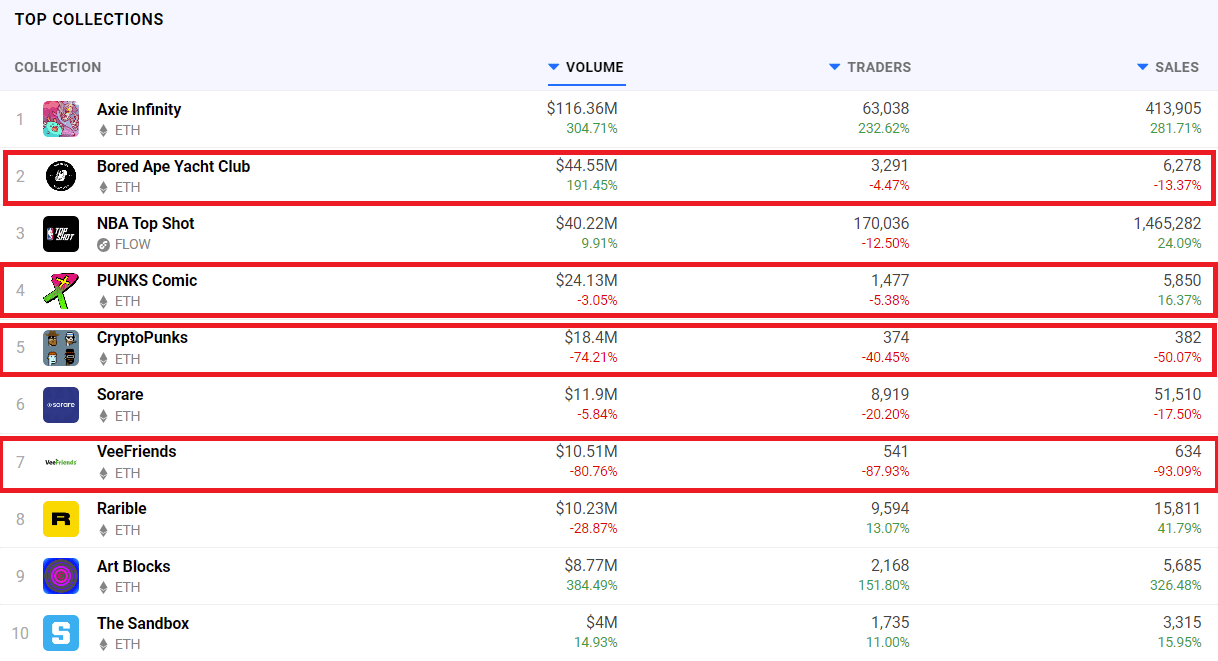This screenshot has height=661, width=1218.
Task: Sort by Sales using its arrow
Action: point(1143,67)
